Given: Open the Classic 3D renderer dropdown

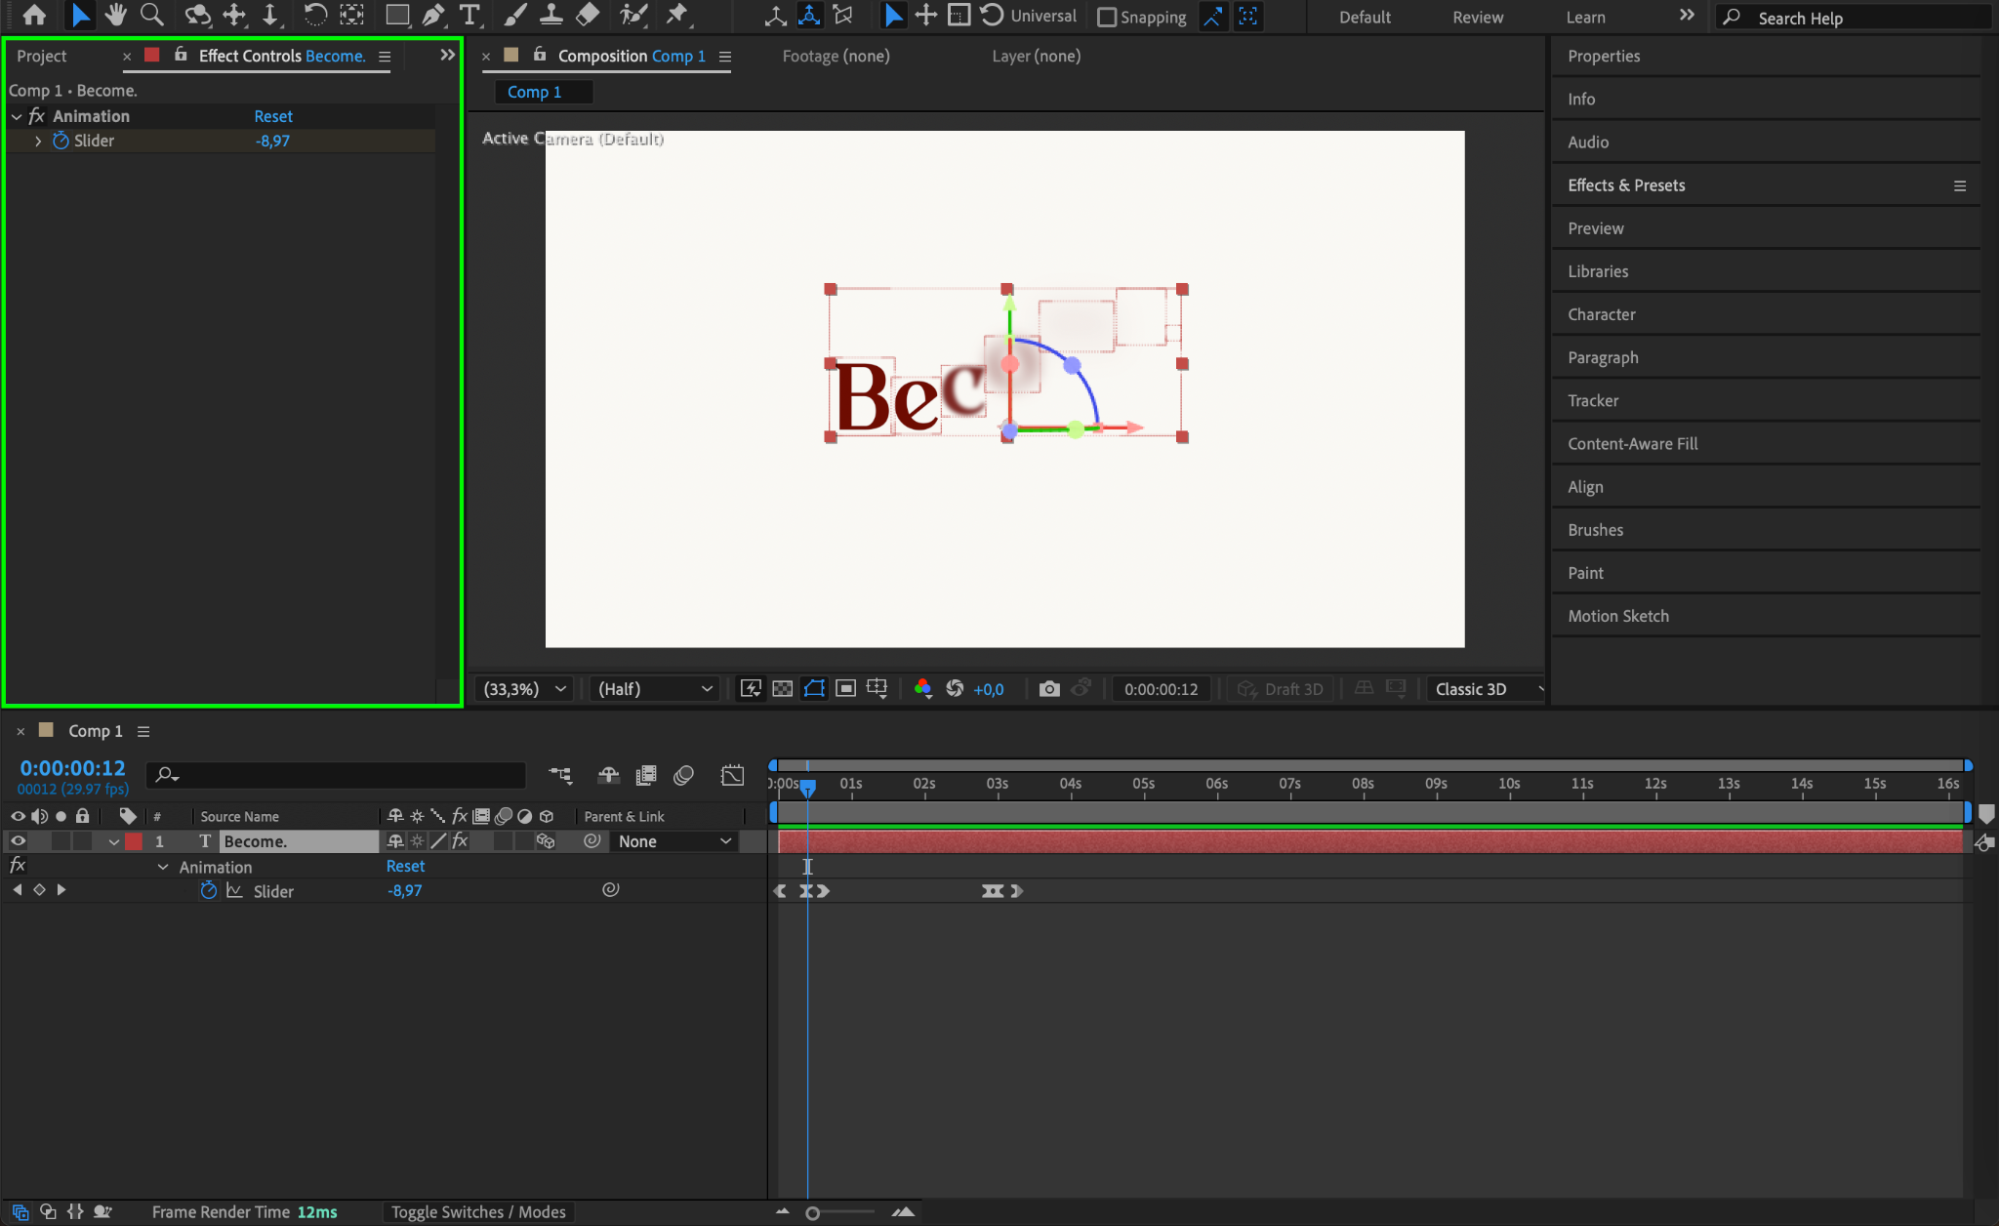Looking at the screenshot, I should pyautogui.click(x=1485, y=689).
